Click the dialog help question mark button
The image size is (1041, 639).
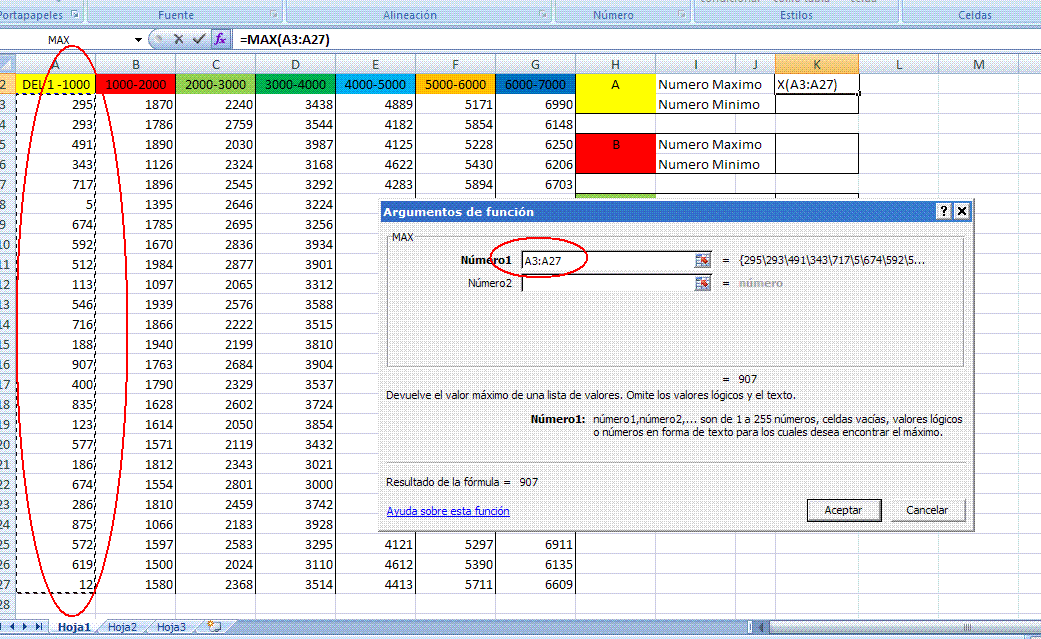[943, 212]
